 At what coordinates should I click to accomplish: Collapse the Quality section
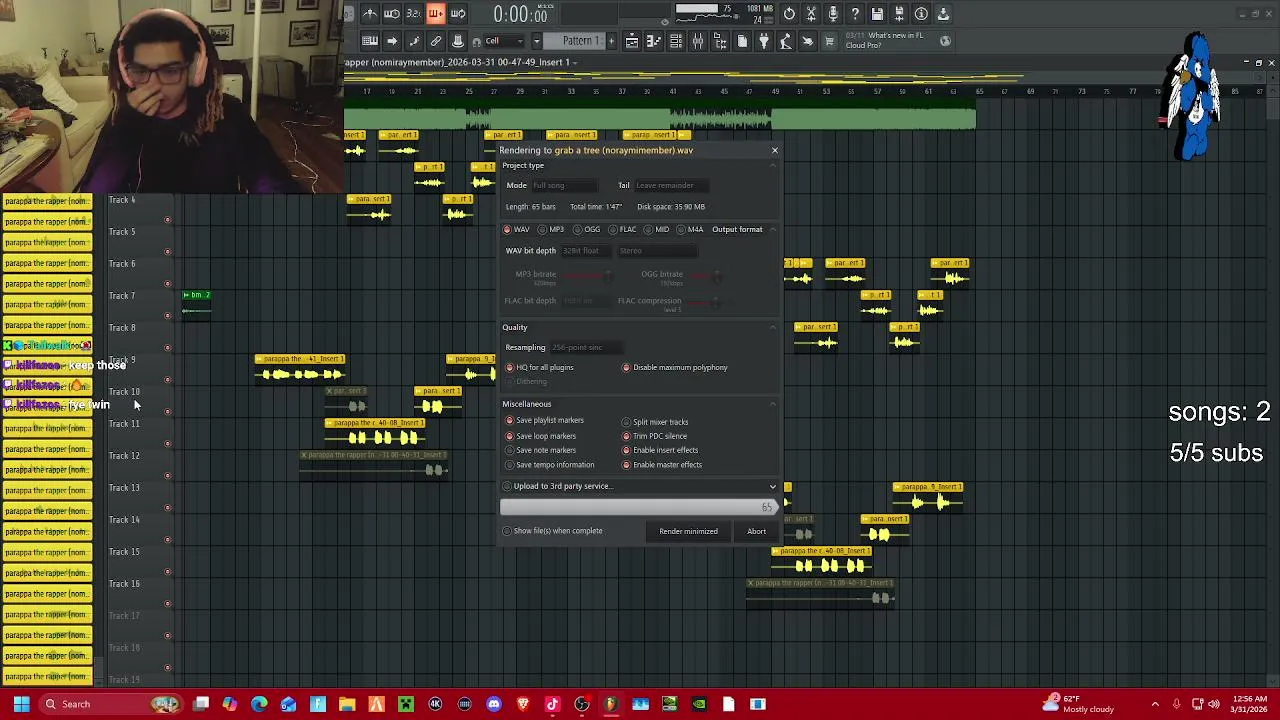(773, 328)
